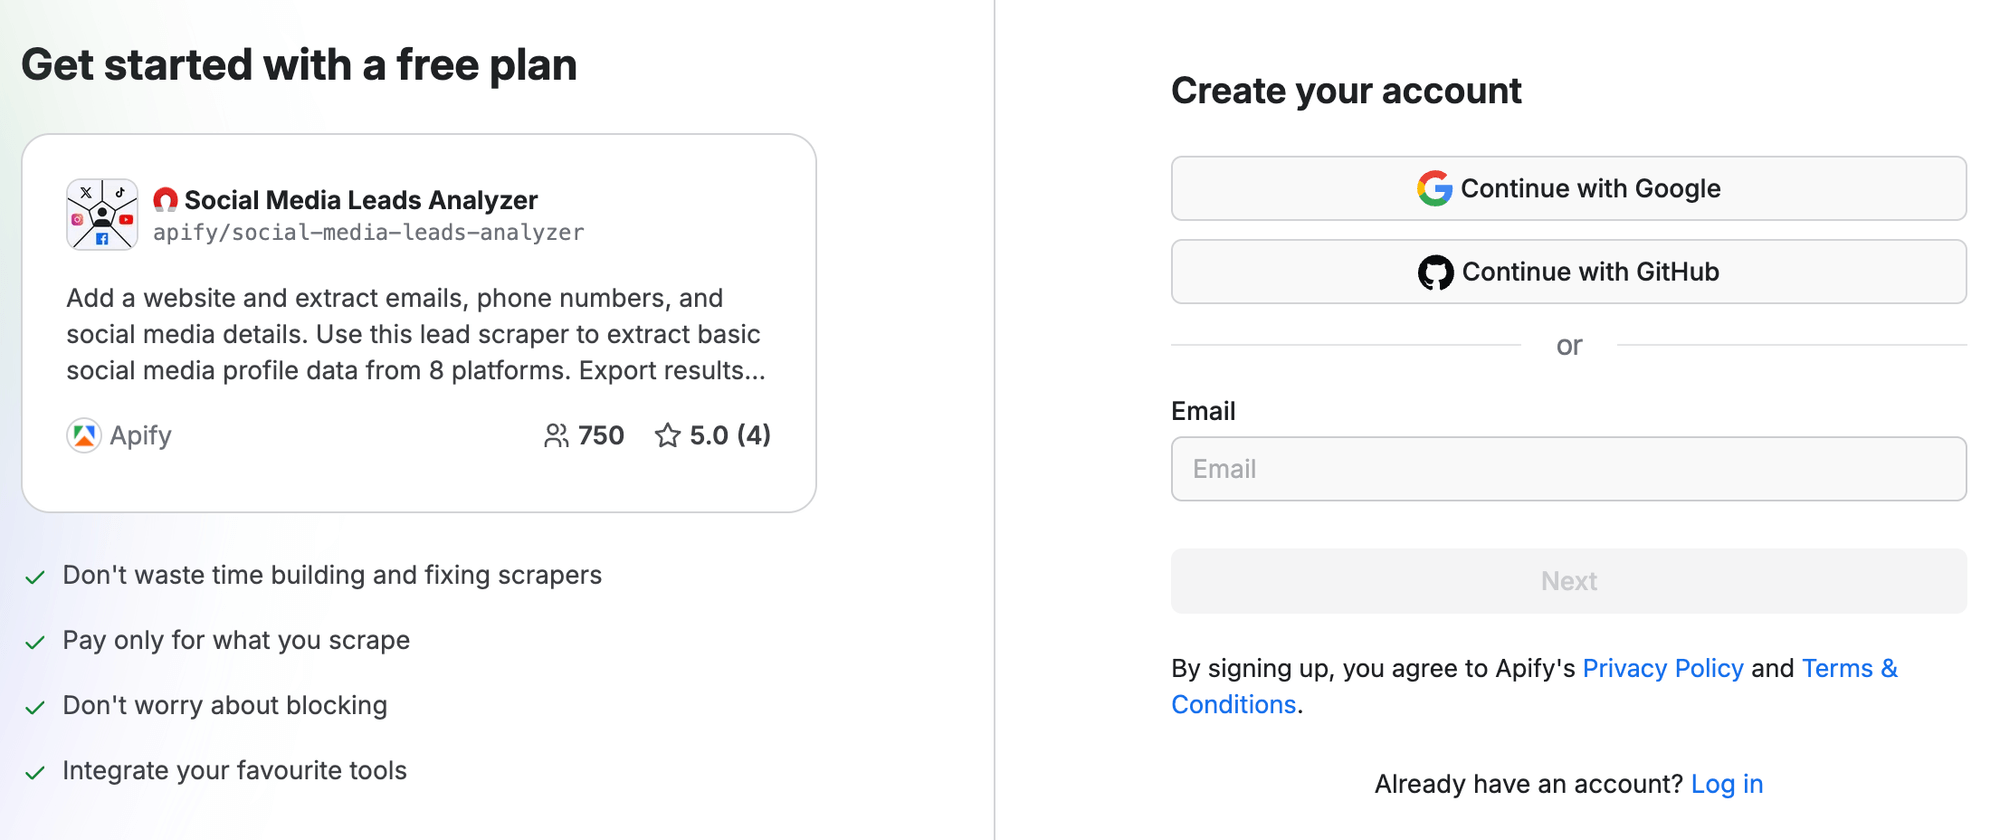2000x840 pixels.
Task: Click the Google logo icon
Action: pyautogui.click(x=1434, y=188)
